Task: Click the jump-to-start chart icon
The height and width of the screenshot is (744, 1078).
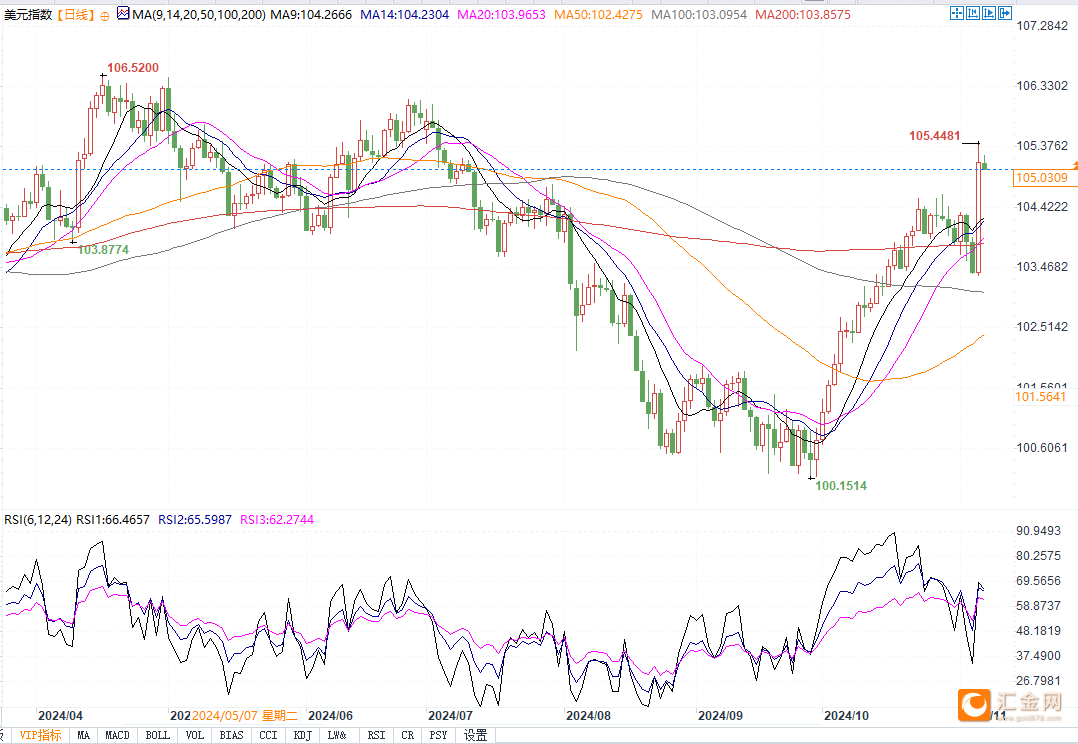Action: coord(973,13)
